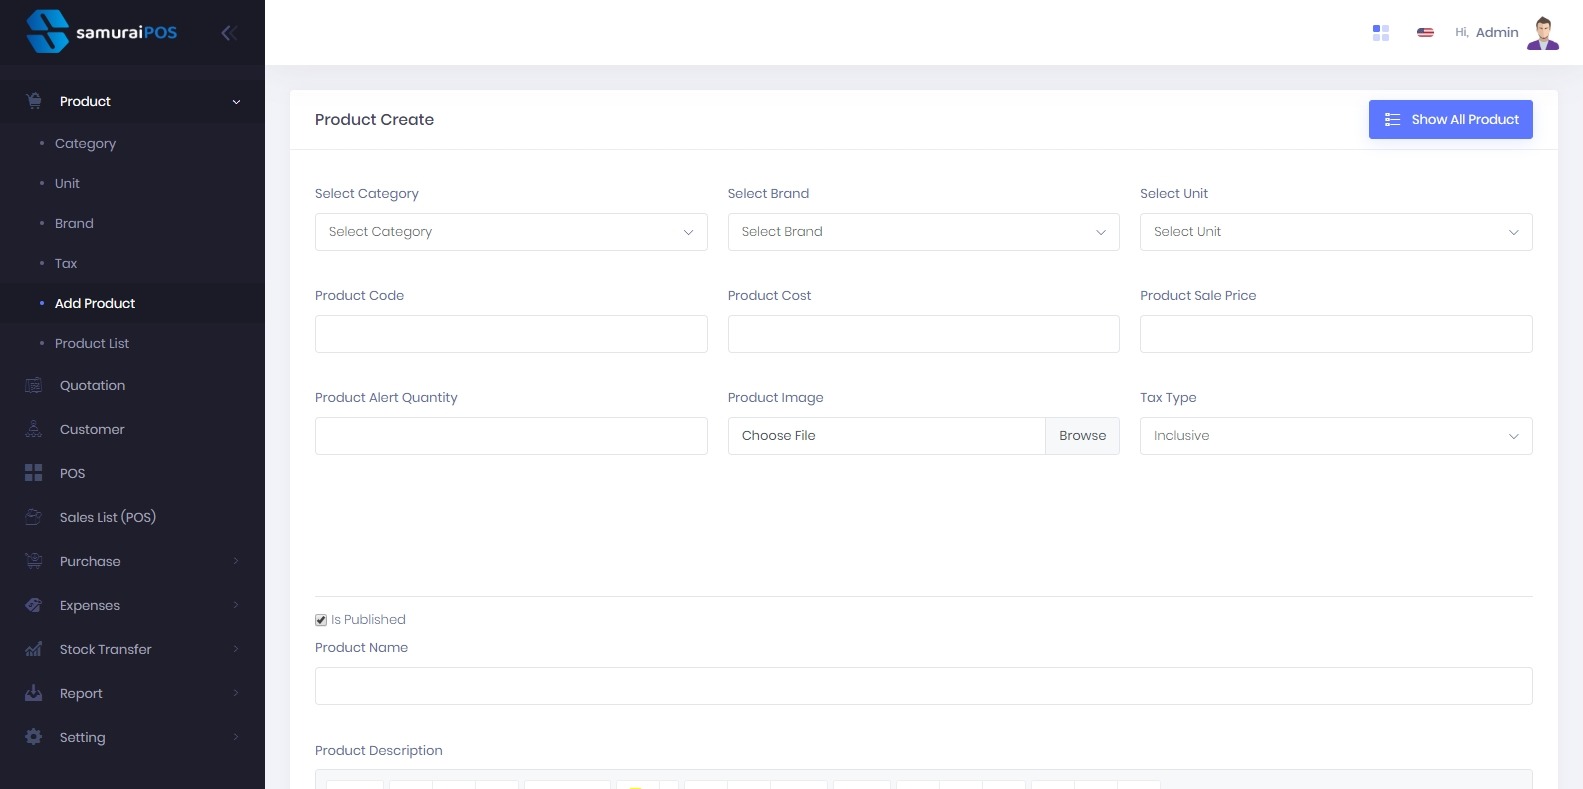This screenshot has height=789, width=1583.
Task: Click the POS grid icon in sidebar
Action: [x=34, y=473]
